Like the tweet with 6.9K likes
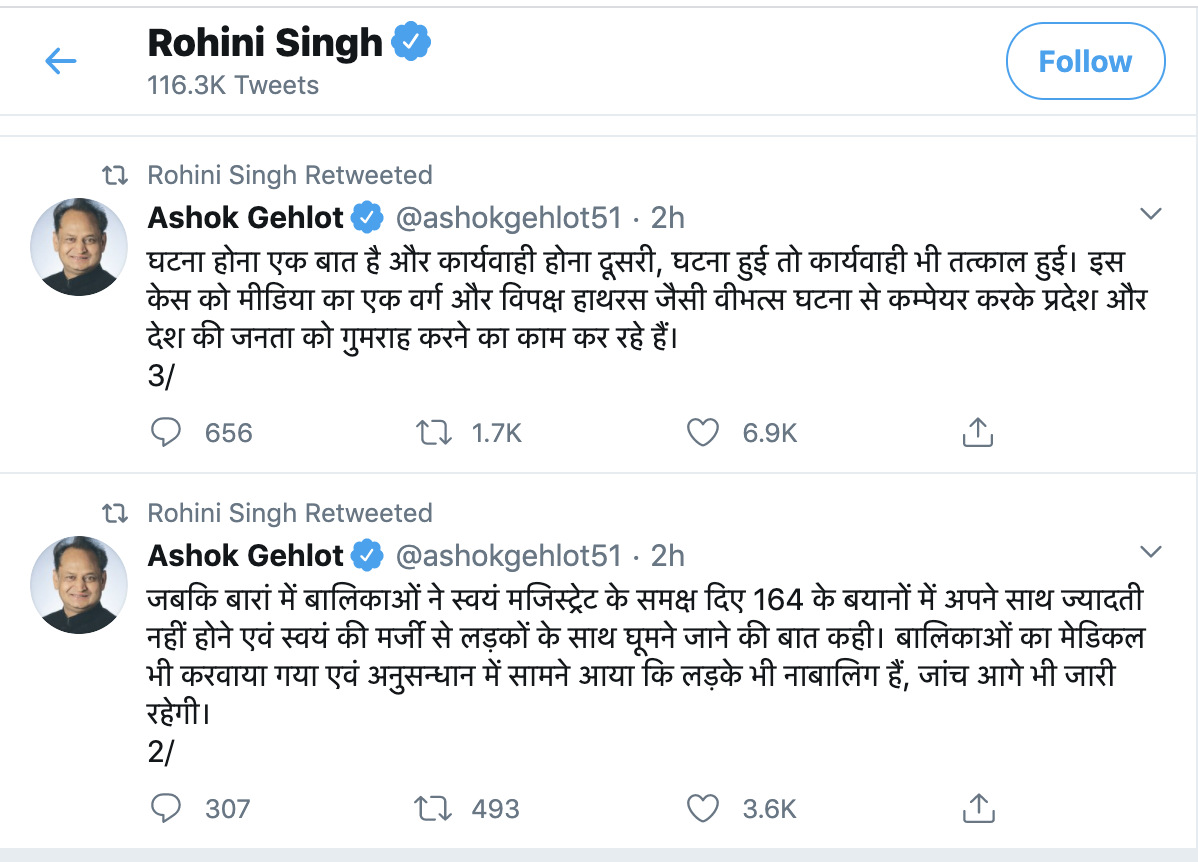The width and height of the screenshot is (1198, 862). click(x=703, y=432)
